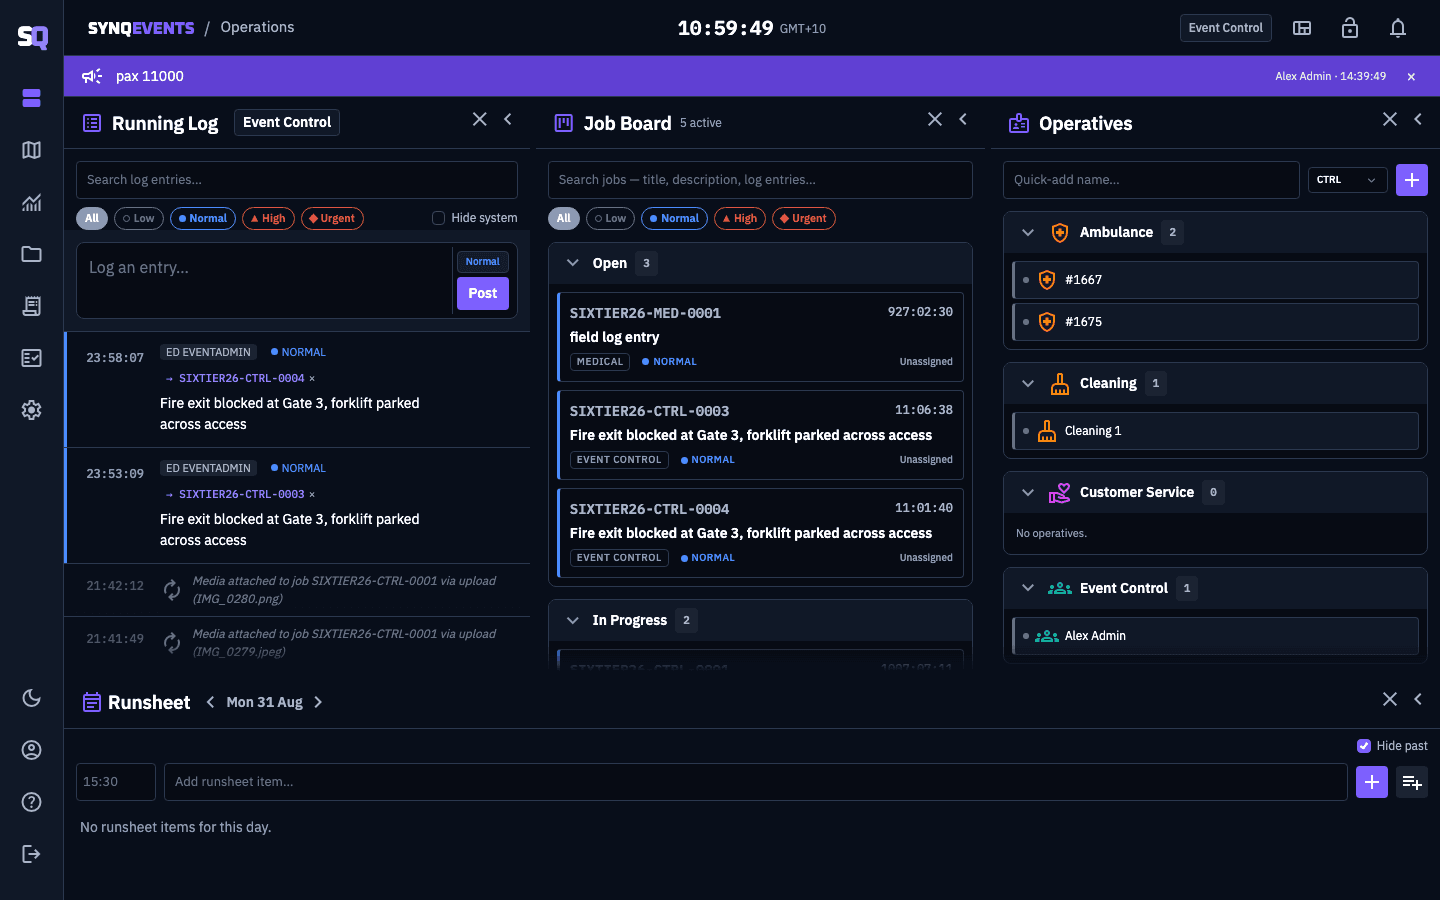Select the Cleaning 1 operative
1440x900 pixels.
click(1215, 431)
